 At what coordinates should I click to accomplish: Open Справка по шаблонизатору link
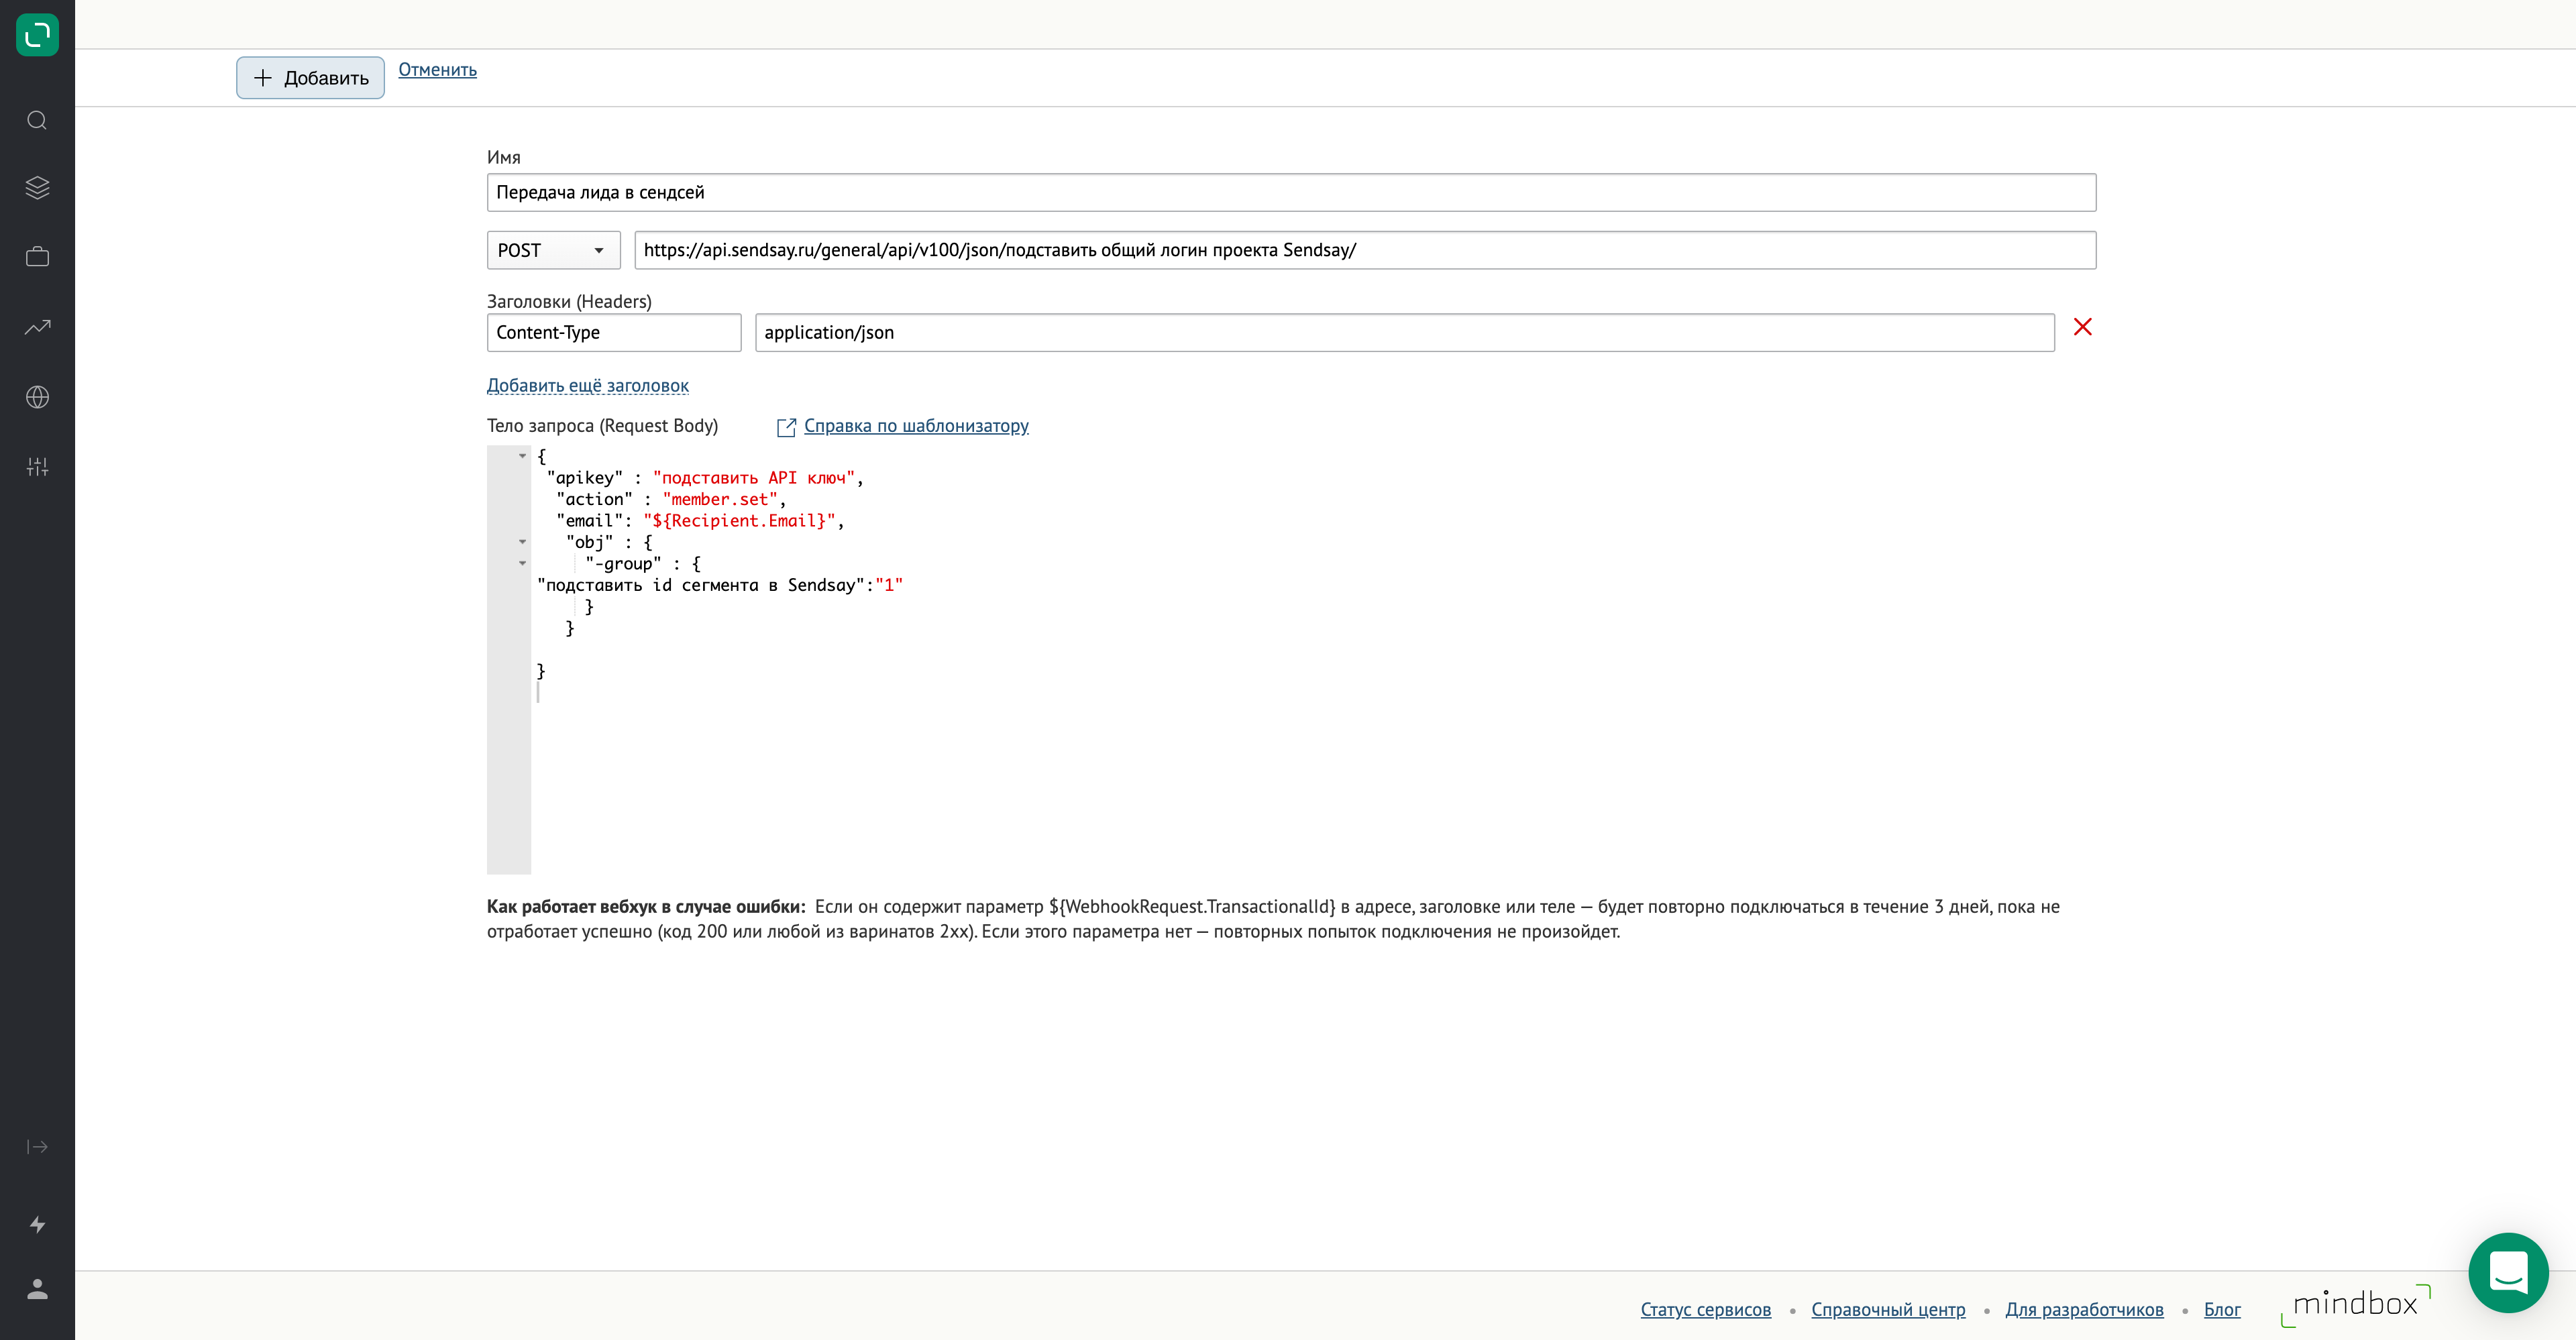[916, 426]
